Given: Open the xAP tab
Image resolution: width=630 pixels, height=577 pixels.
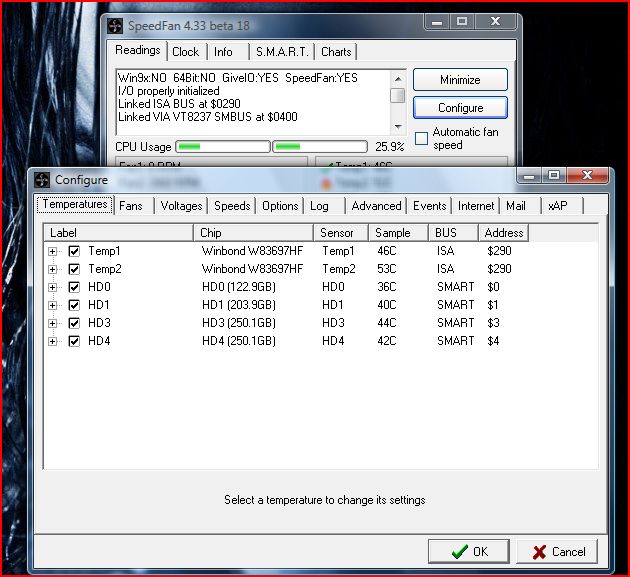Looking at the screenshot, I should pos(562,206).
